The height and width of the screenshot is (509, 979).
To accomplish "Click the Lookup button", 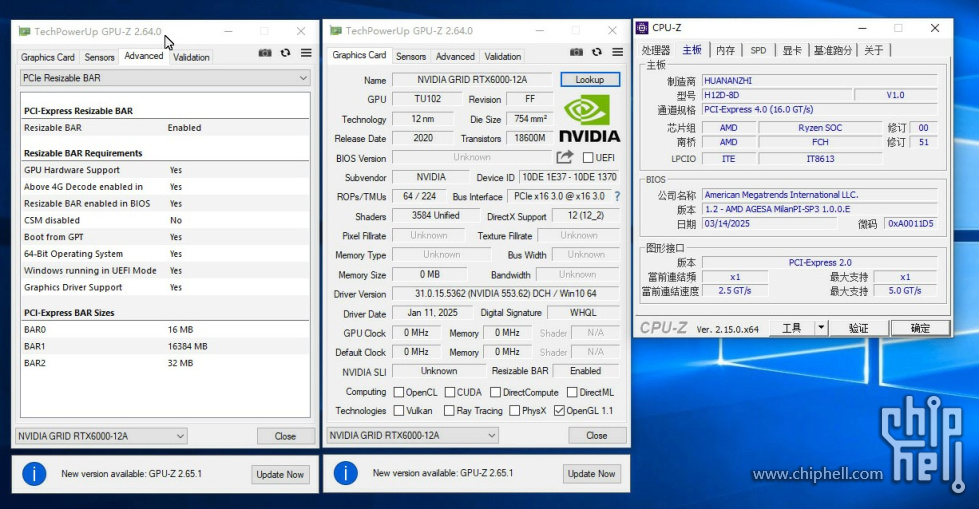I will click(589, 80).
